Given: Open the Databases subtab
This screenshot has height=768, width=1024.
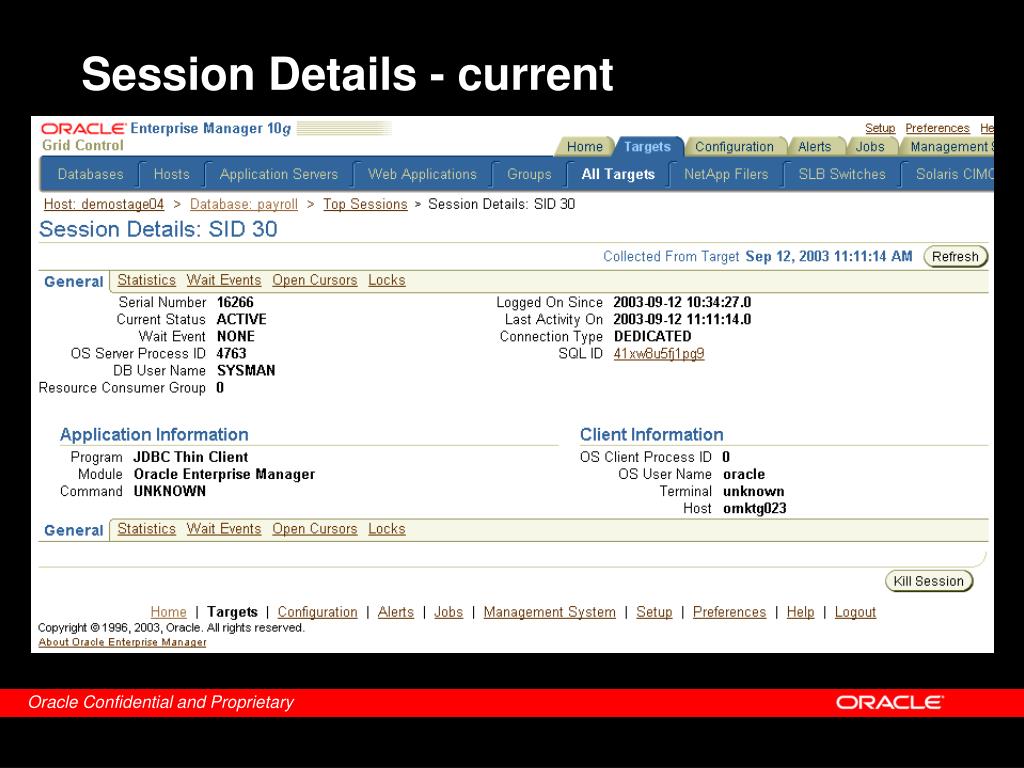Looking at the screenshot, I should [90, 174].
